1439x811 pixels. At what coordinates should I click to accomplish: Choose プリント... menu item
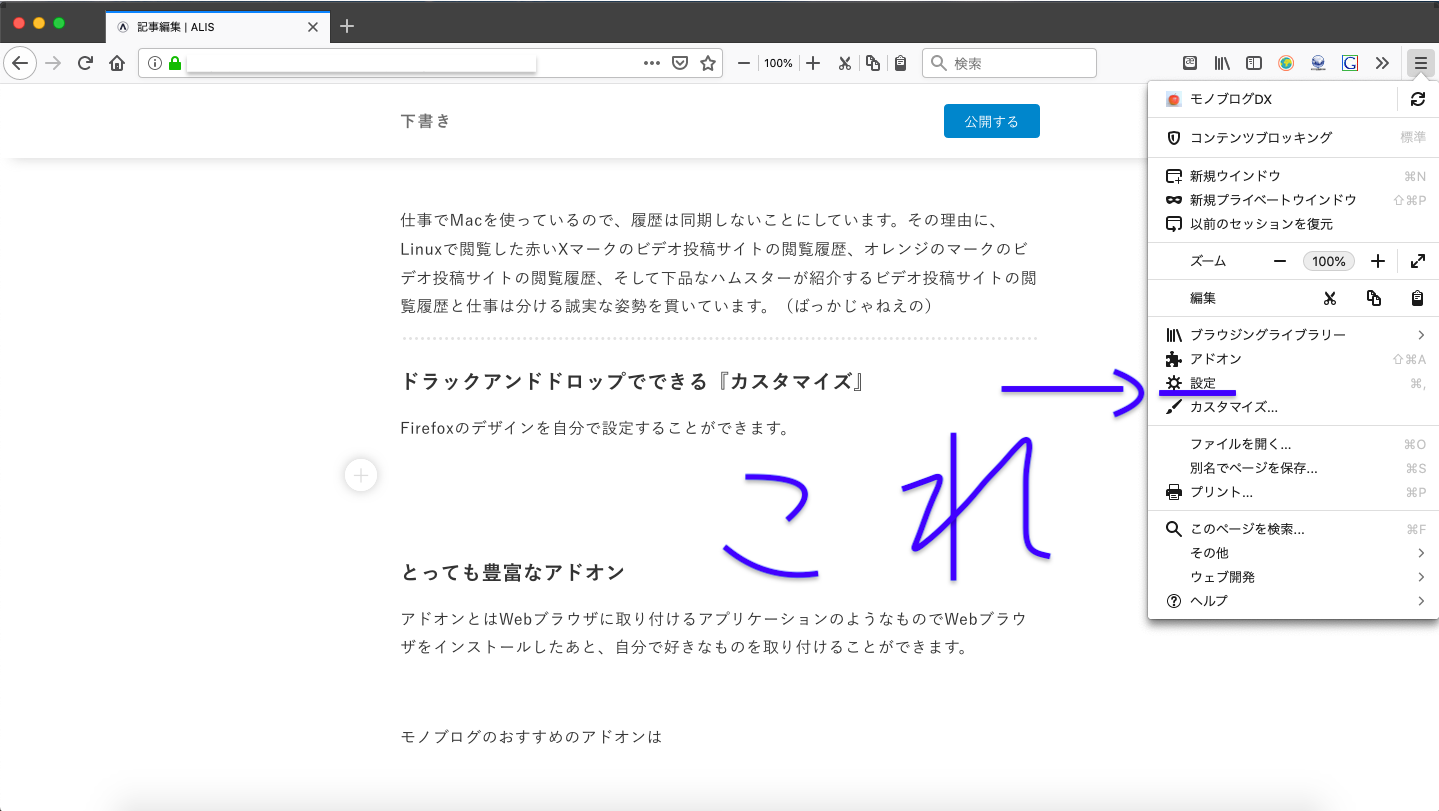1293,492
